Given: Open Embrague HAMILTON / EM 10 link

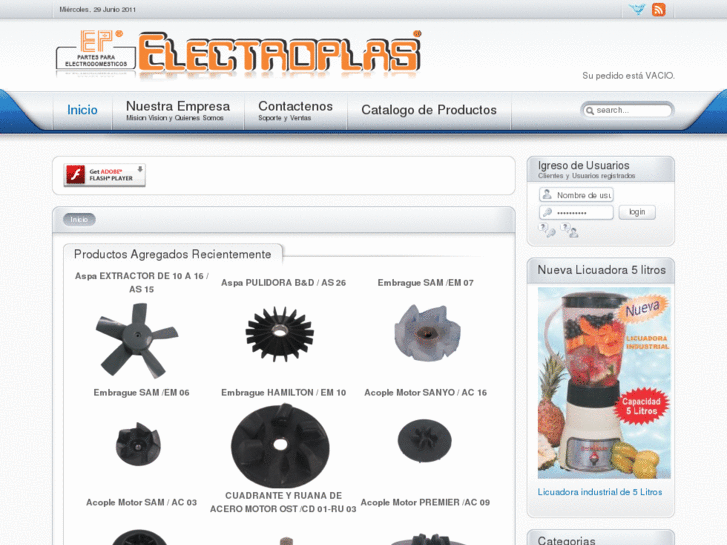Looking at the screenshot, I should click(283, 392).
